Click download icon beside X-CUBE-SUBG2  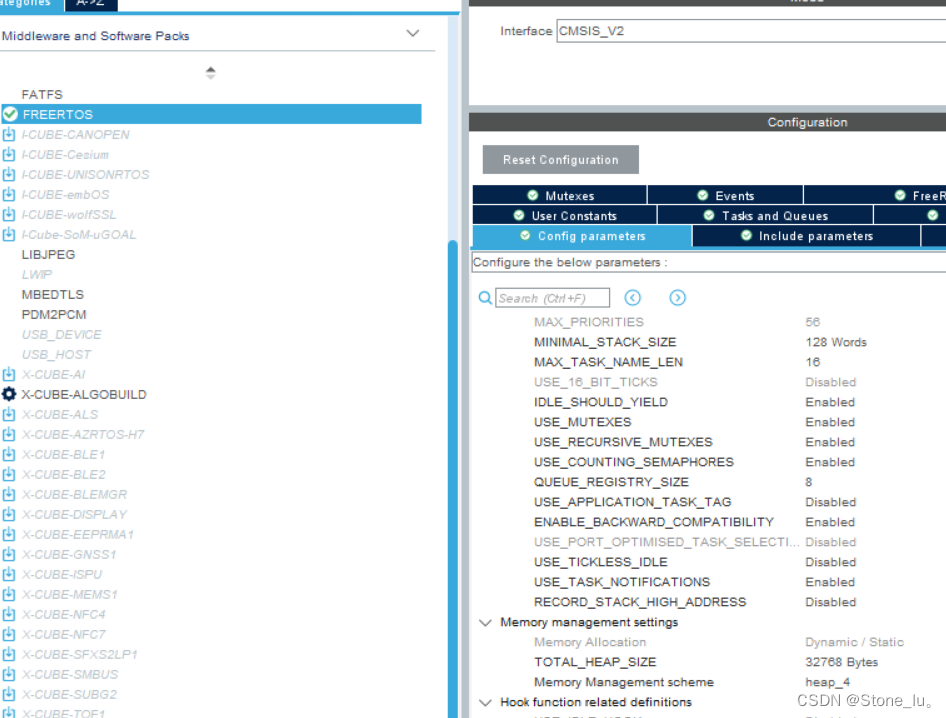(8, 694)
